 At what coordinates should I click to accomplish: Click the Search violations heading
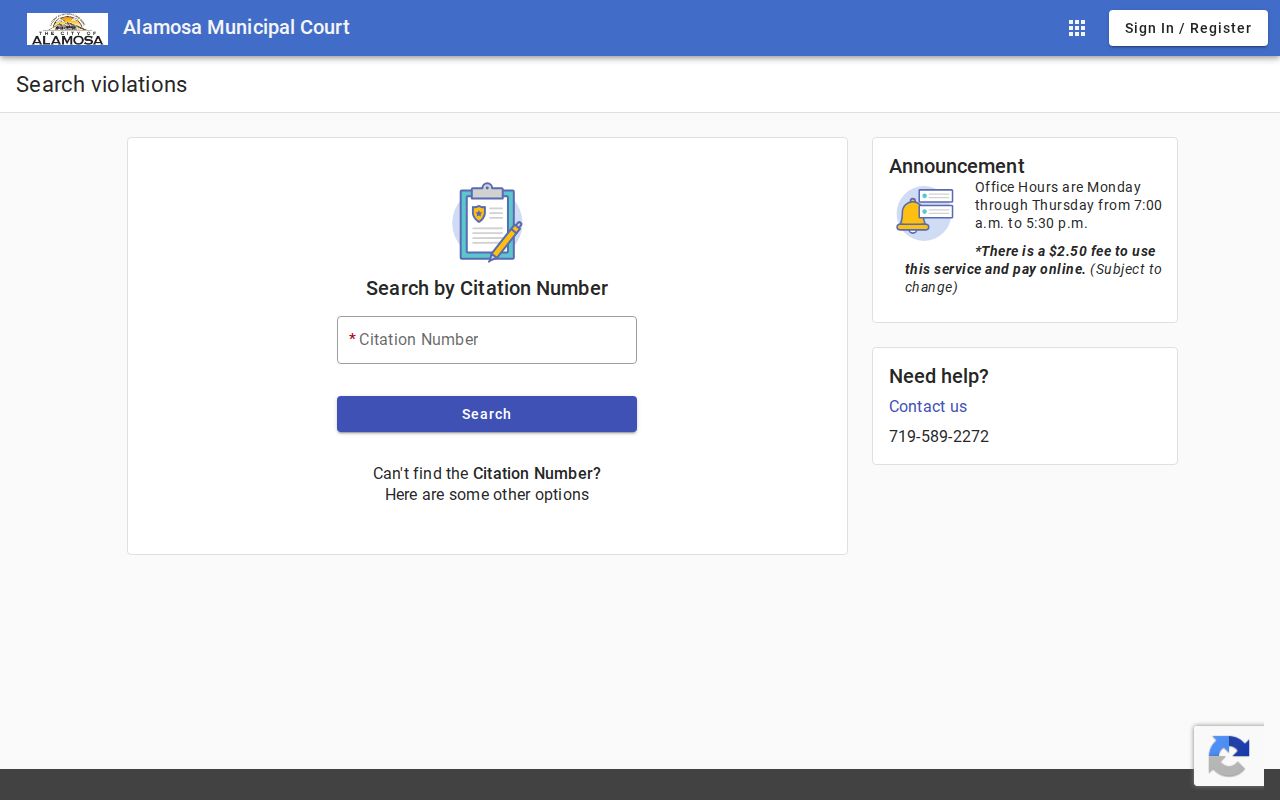pyautogui.click(x=102, y=84)
